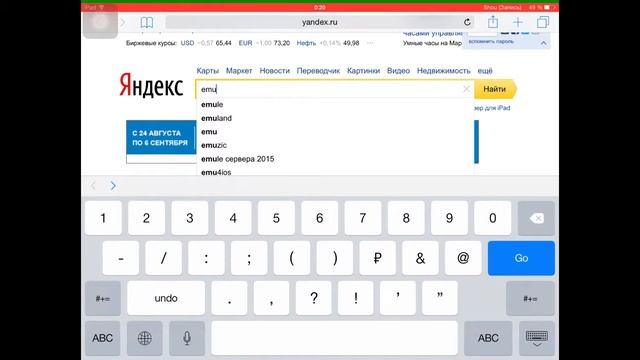This screenshot has width=640, height=360.
Task: Change keyboard language with globe key
Action: tap(144, 338)
